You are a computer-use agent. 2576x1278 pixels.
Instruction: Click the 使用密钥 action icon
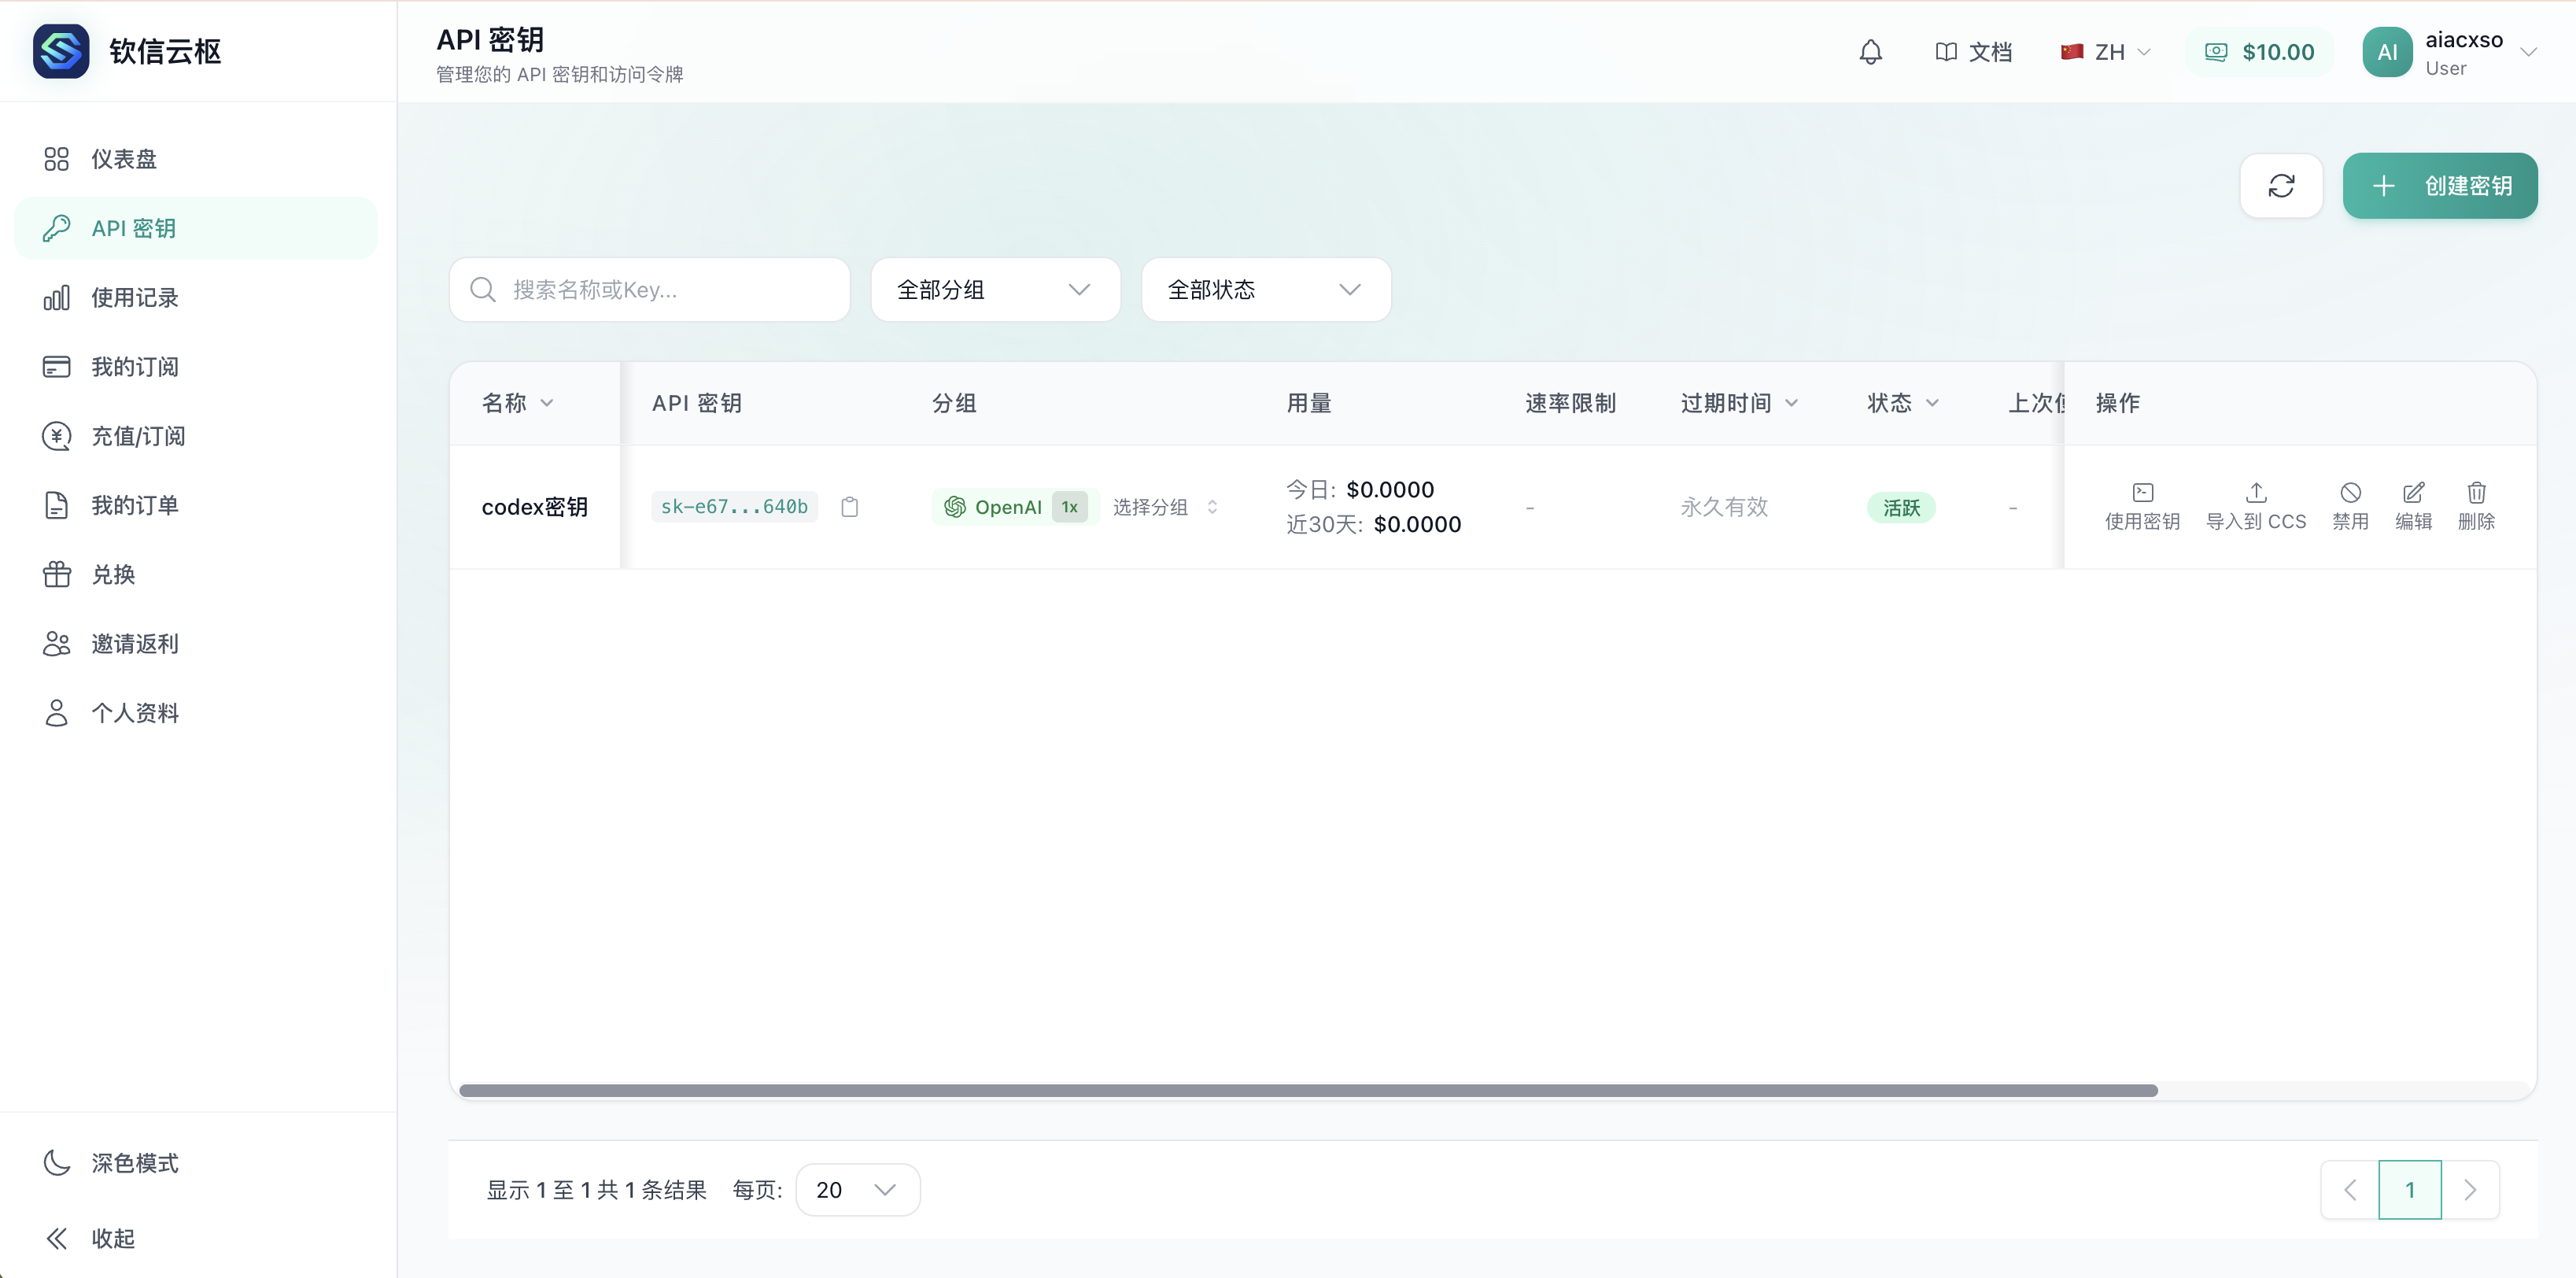(x=2142, y=507)
